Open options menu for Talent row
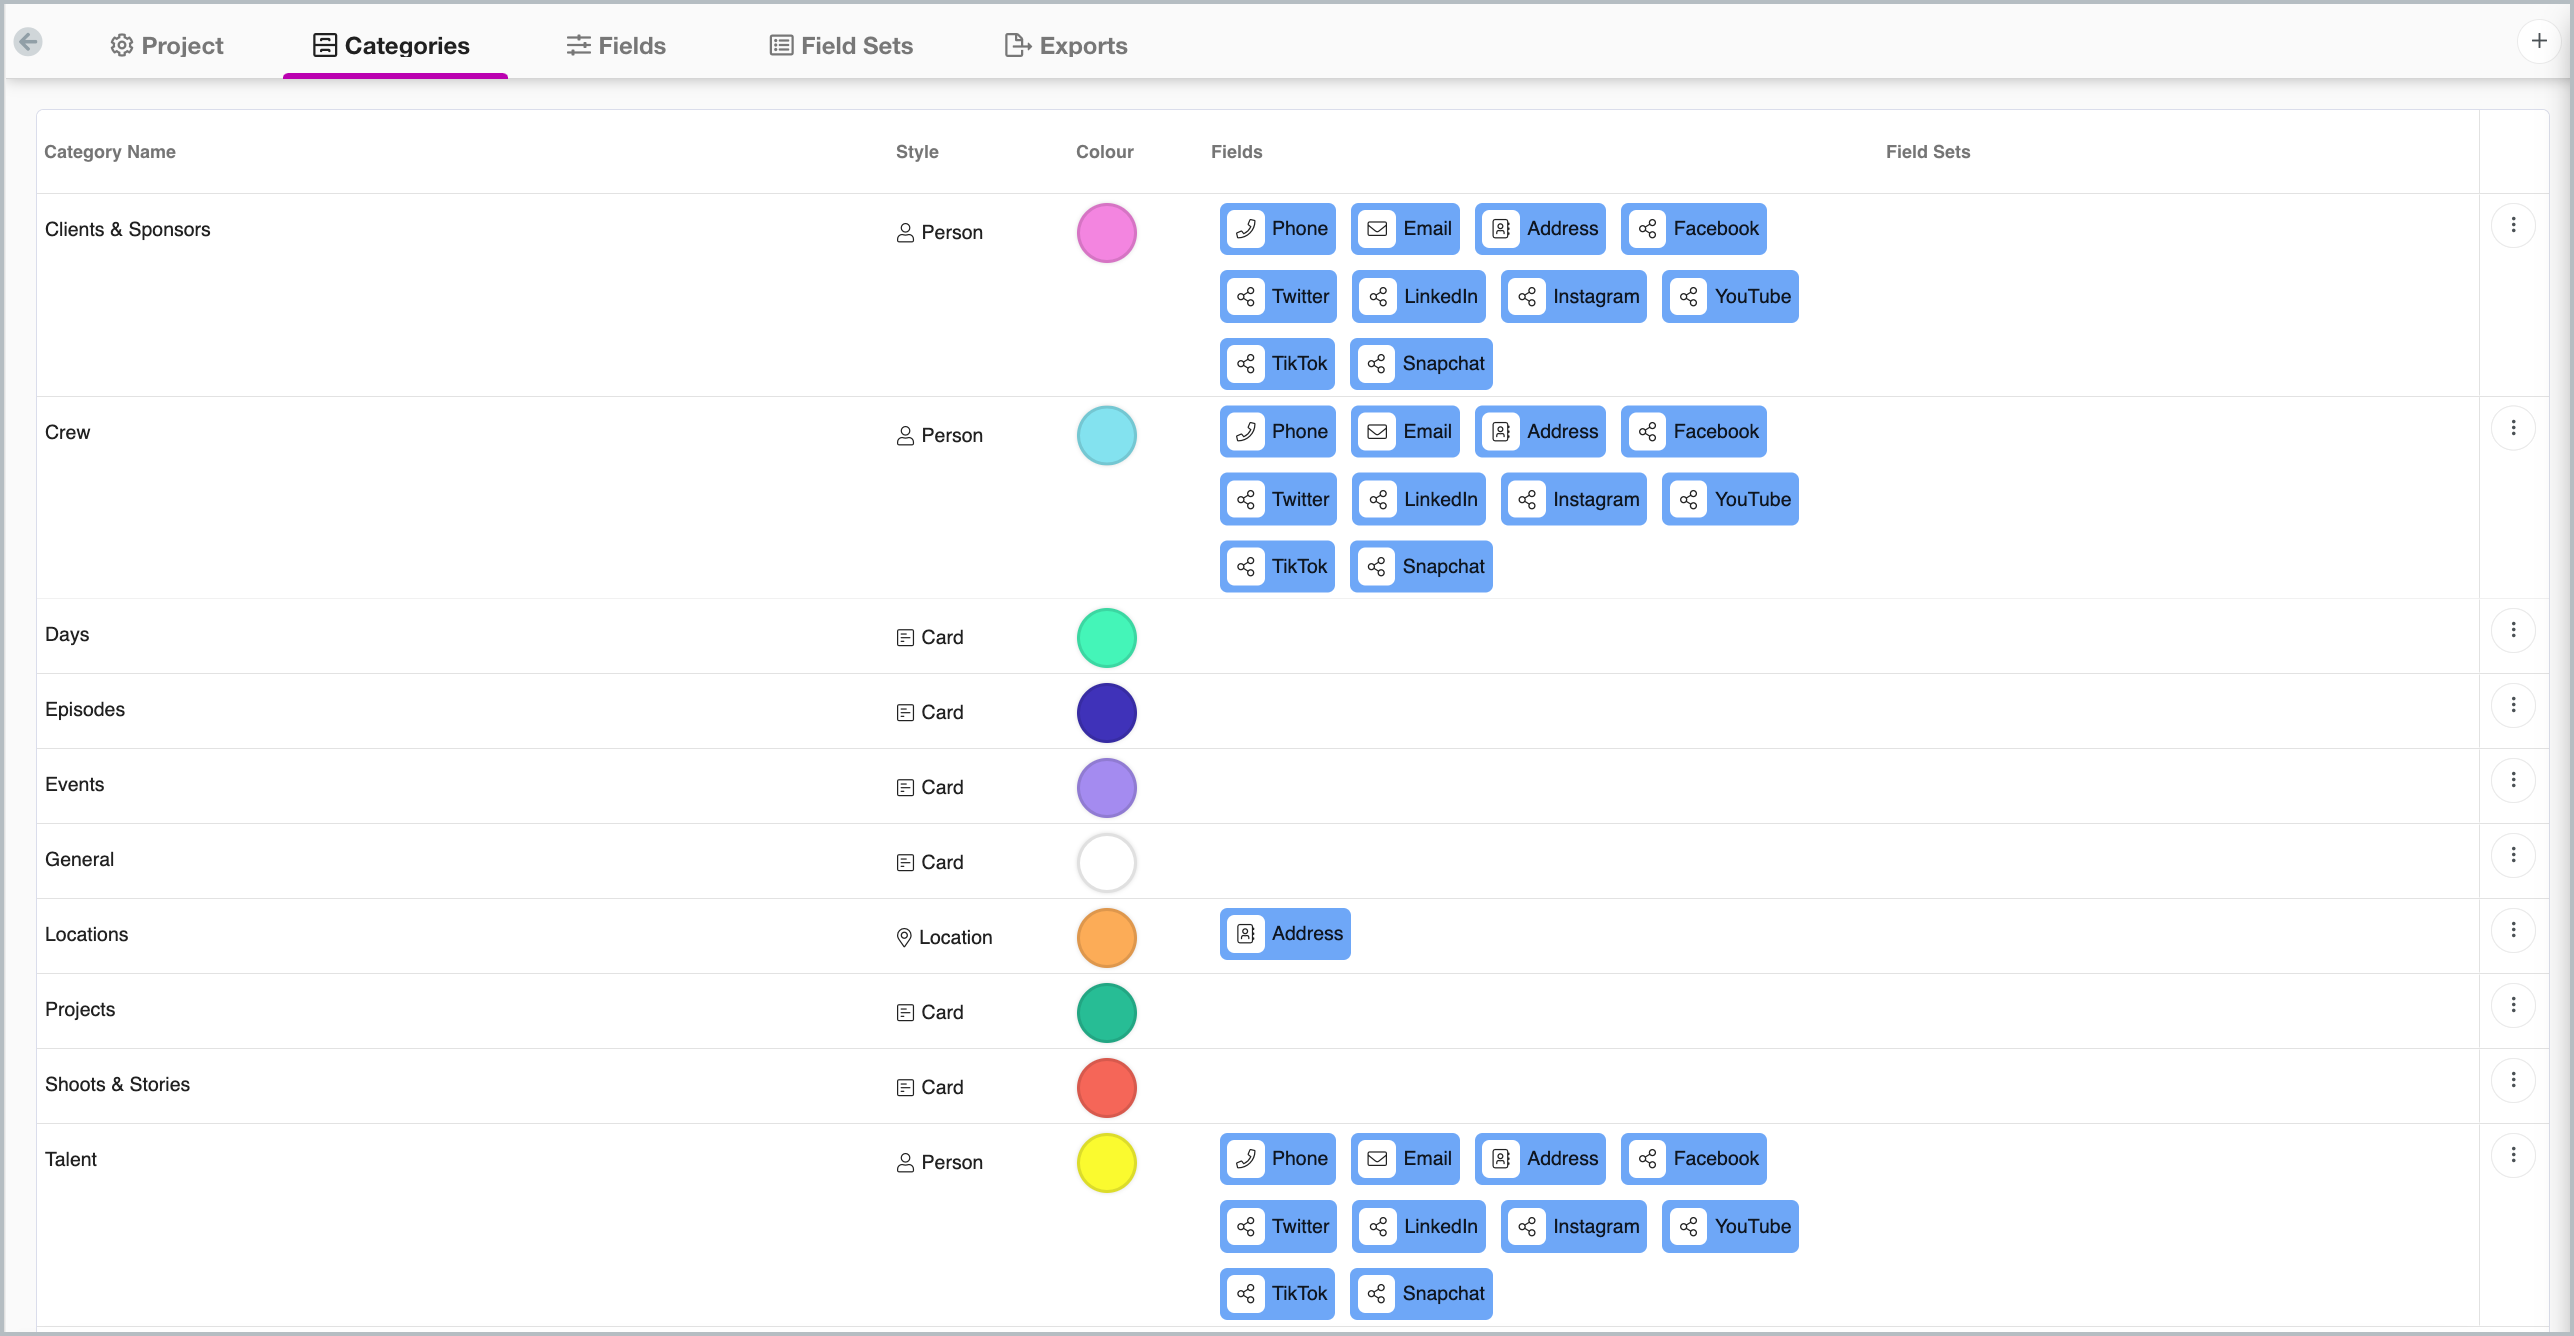Viewport: 2574px width, 1336px height. pyautogui.click(x=2513, y=1155)
